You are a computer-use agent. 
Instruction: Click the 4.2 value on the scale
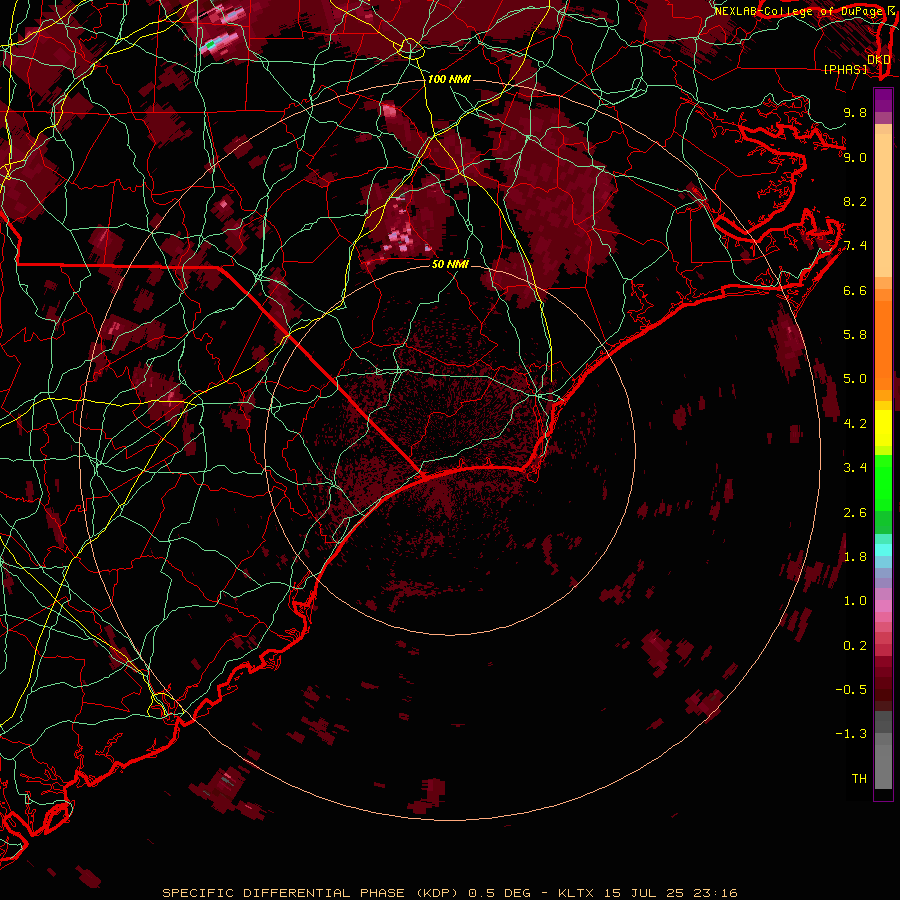(855, 424)
